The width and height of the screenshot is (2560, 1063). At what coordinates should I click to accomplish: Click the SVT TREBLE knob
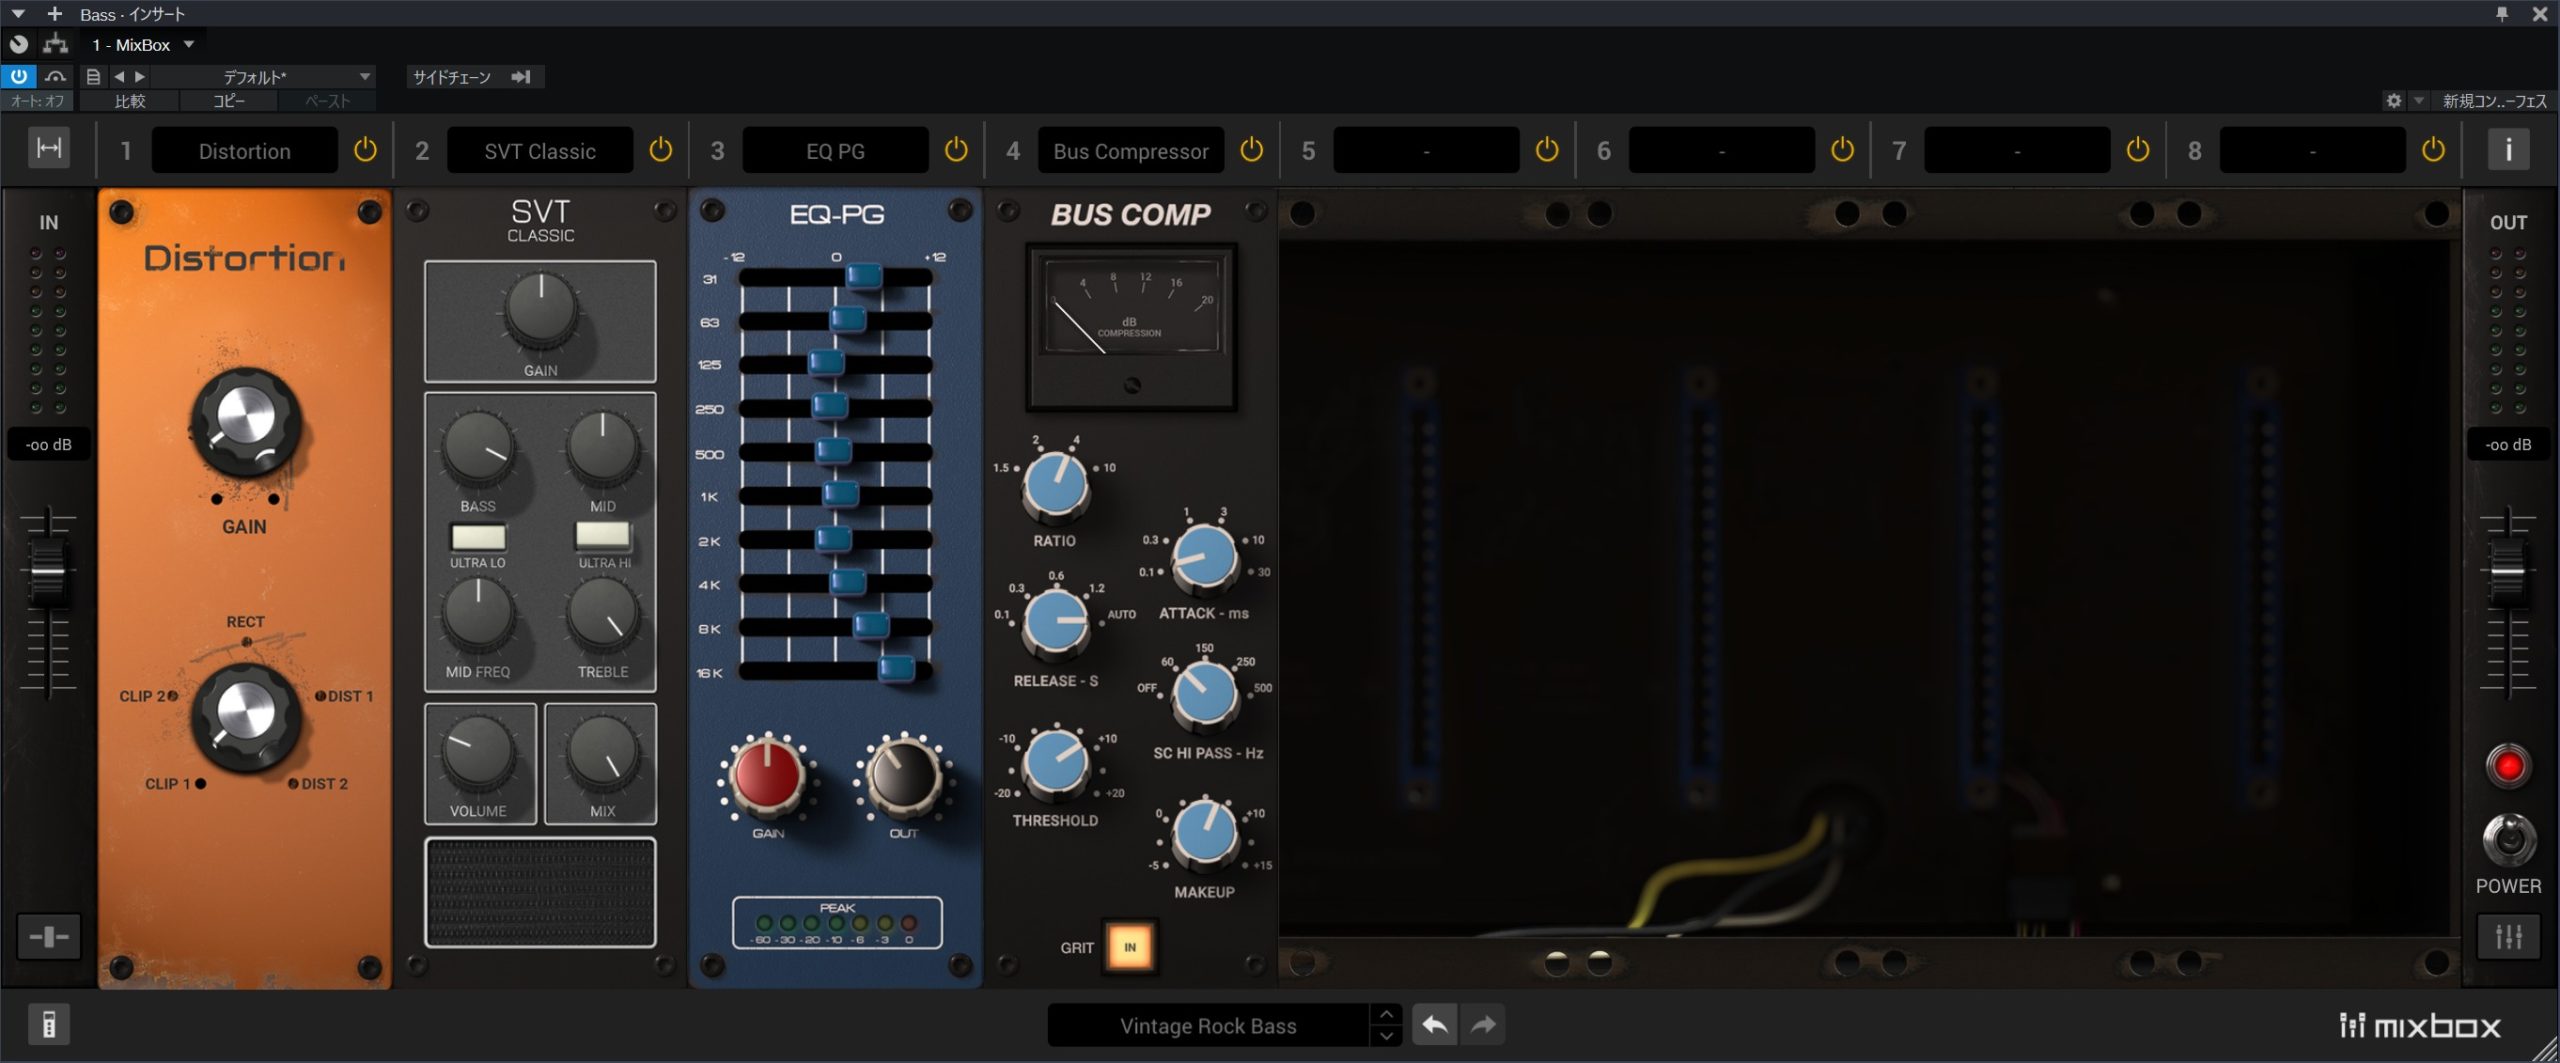coord(603,614)
